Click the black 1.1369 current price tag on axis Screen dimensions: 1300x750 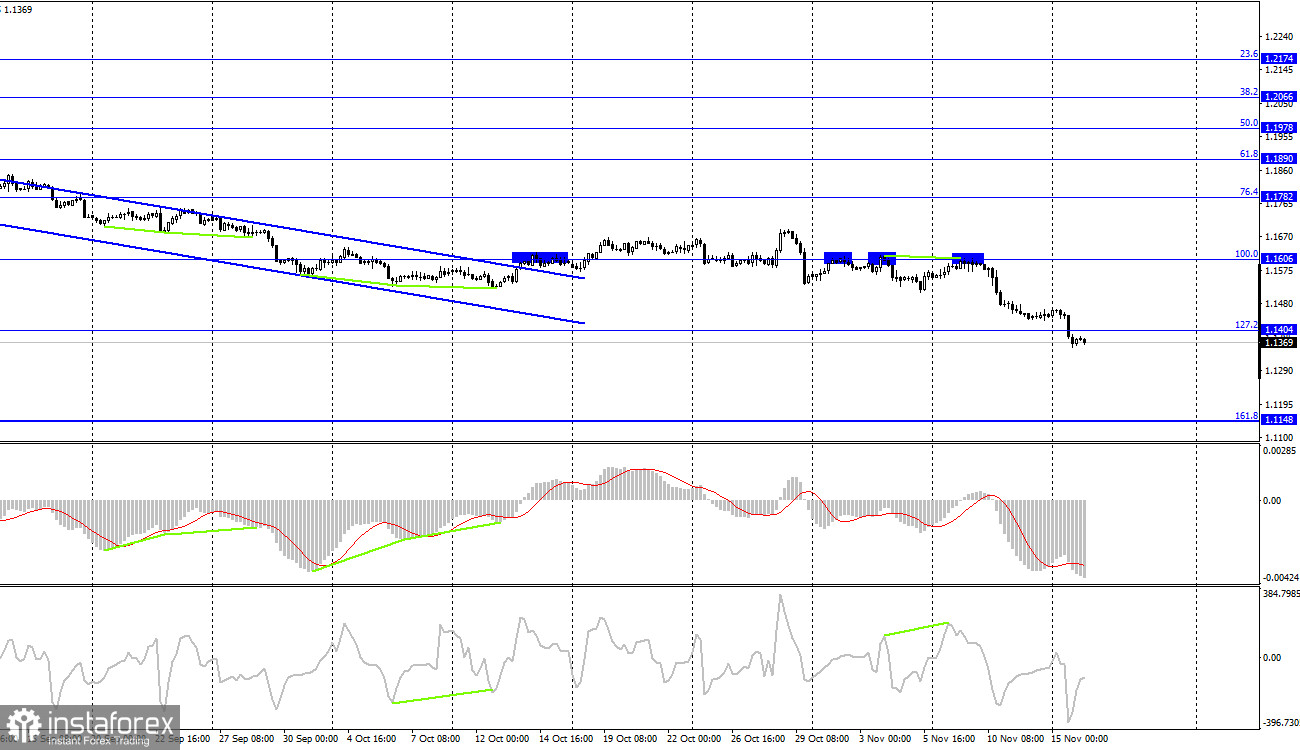coord(1280,343)
